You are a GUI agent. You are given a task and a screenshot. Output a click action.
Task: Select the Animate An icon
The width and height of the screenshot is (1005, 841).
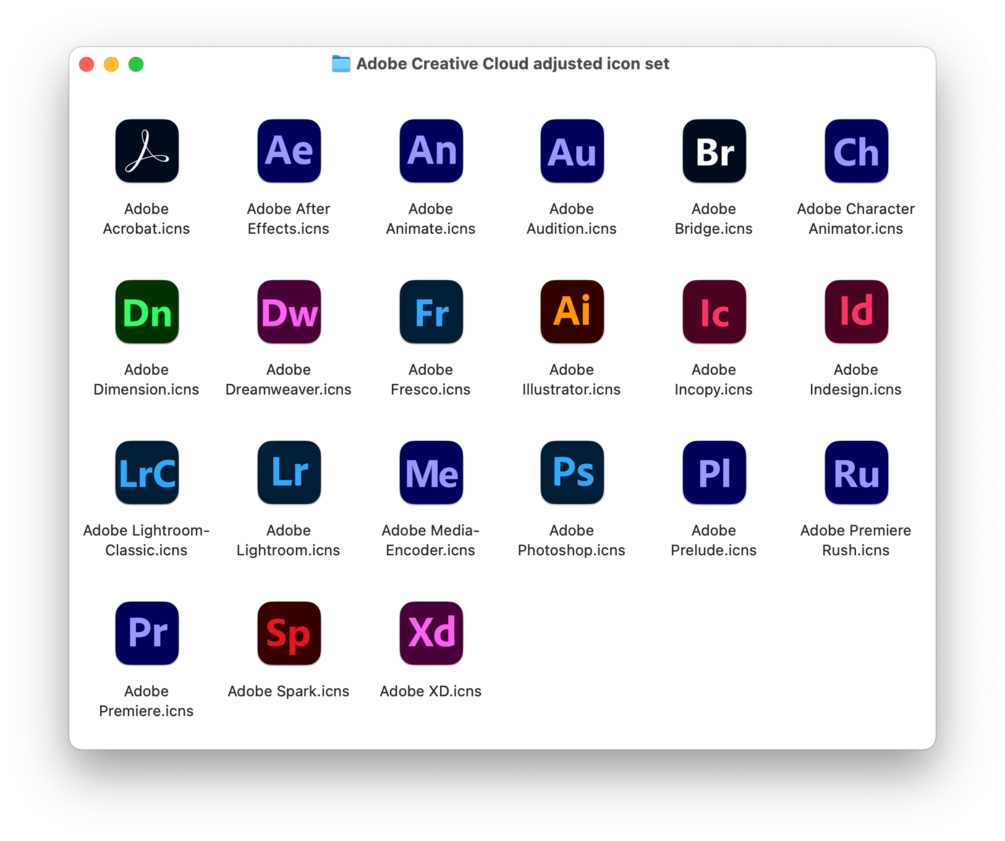(431, 151)
